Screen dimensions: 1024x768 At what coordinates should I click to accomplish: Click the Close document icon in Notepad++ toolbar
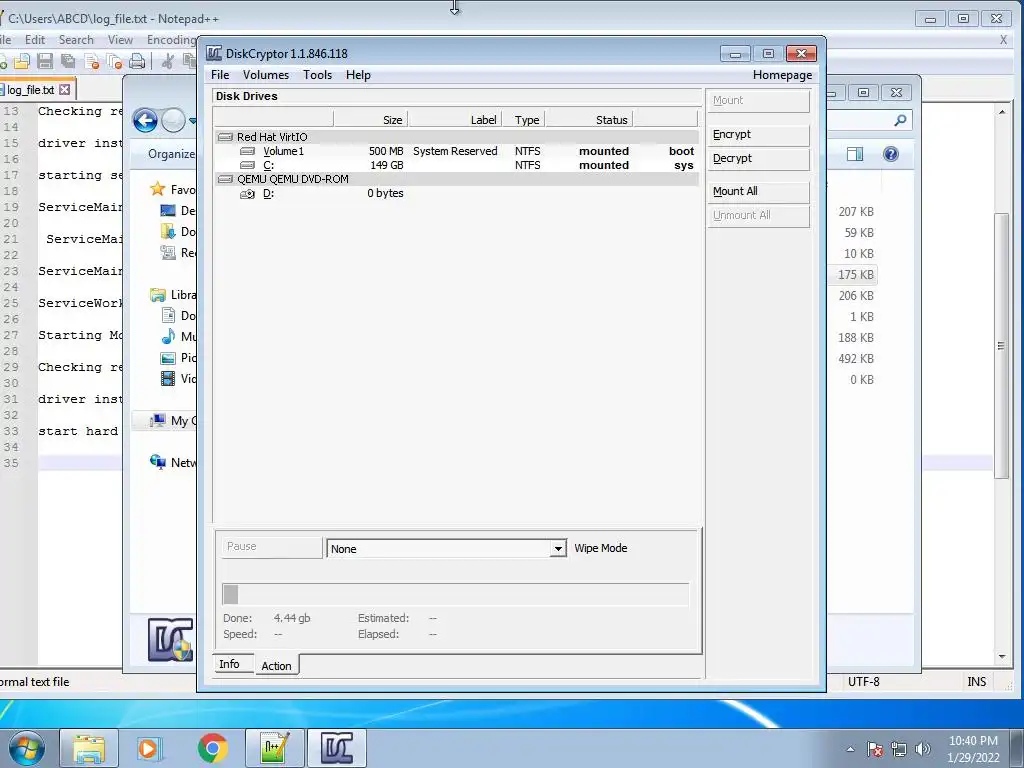[91, 61]
